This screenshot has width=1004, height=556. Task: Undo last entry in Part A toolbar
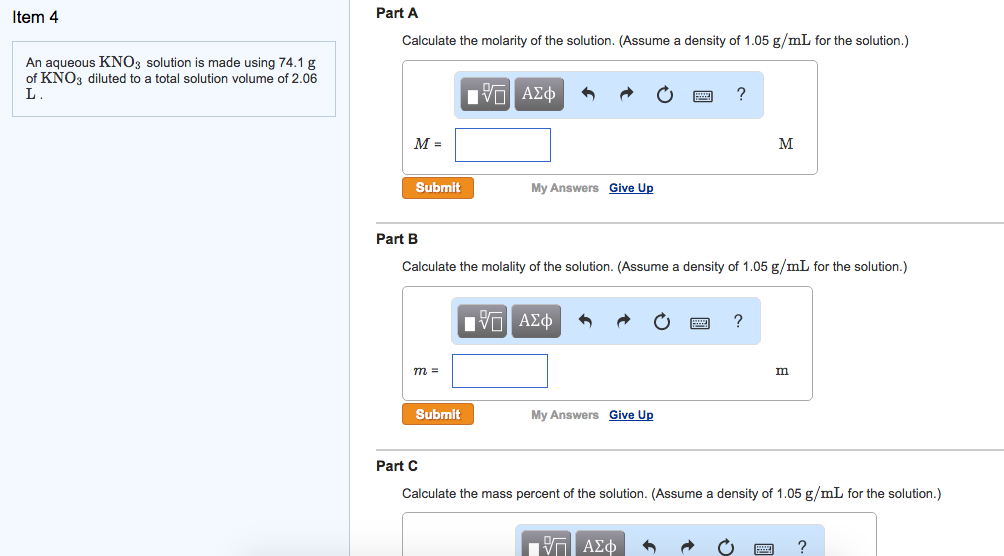588,95
